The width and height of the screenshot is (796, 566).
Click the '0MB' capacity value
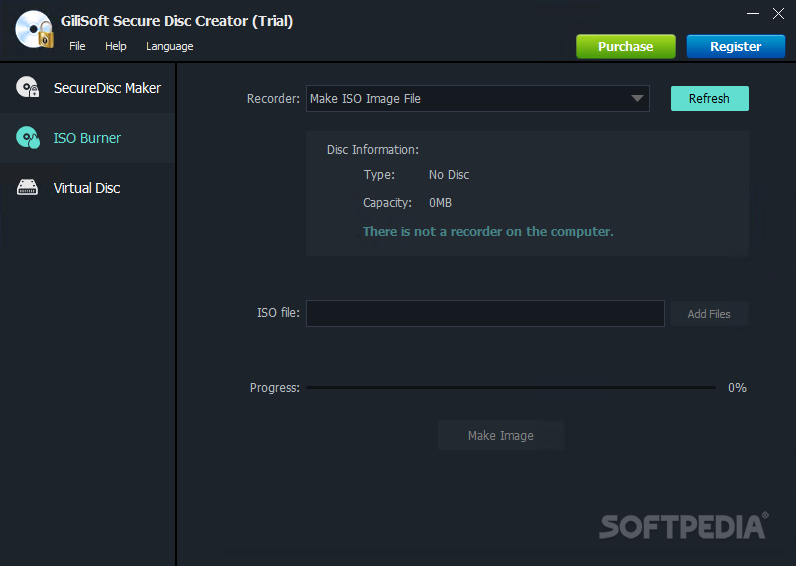pos(440,203)
